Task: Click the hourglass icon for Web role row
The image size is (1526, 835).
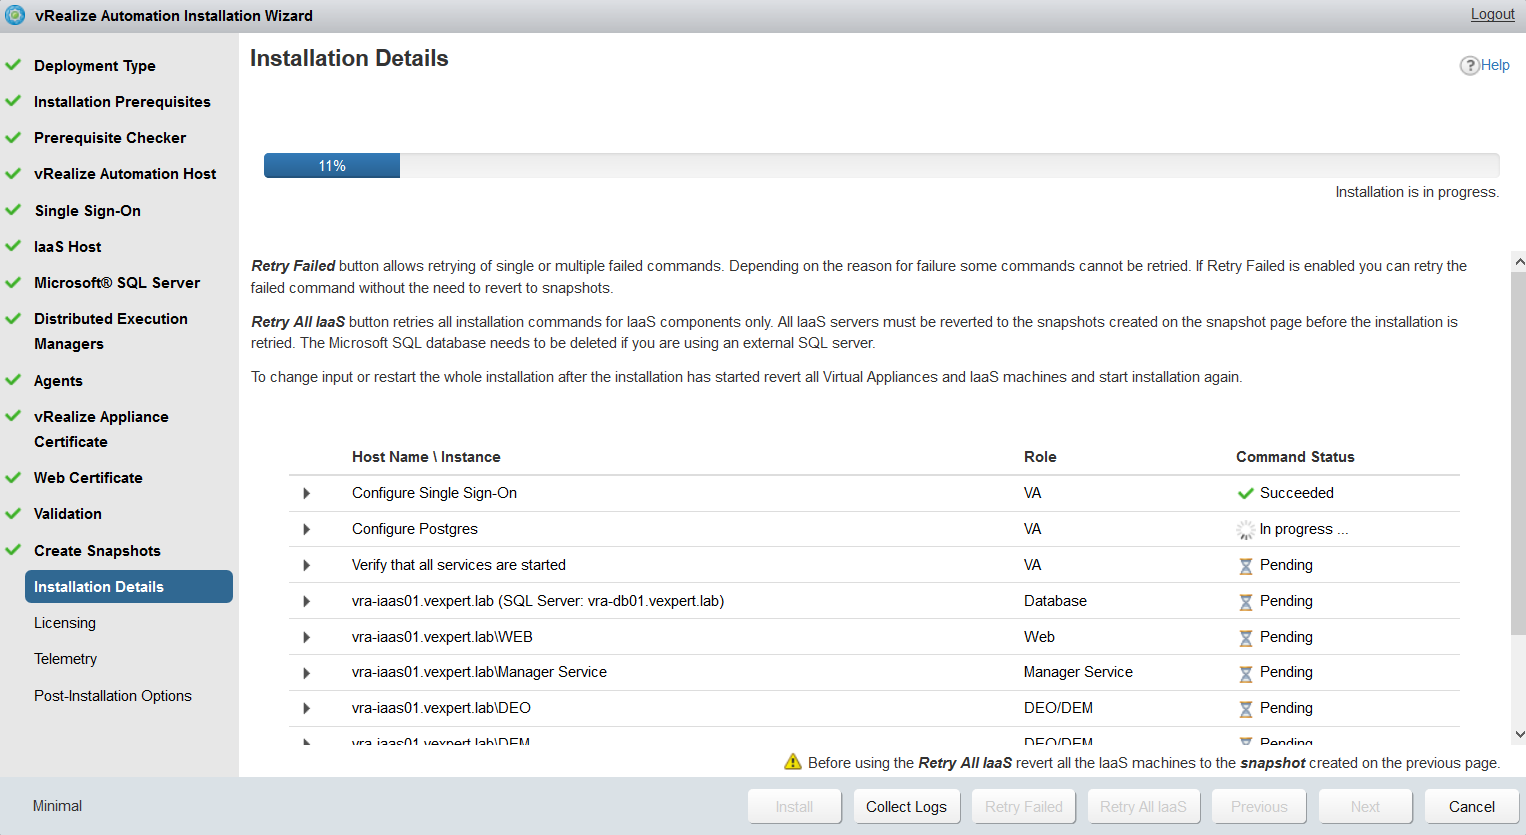Action: point(1246,638)
